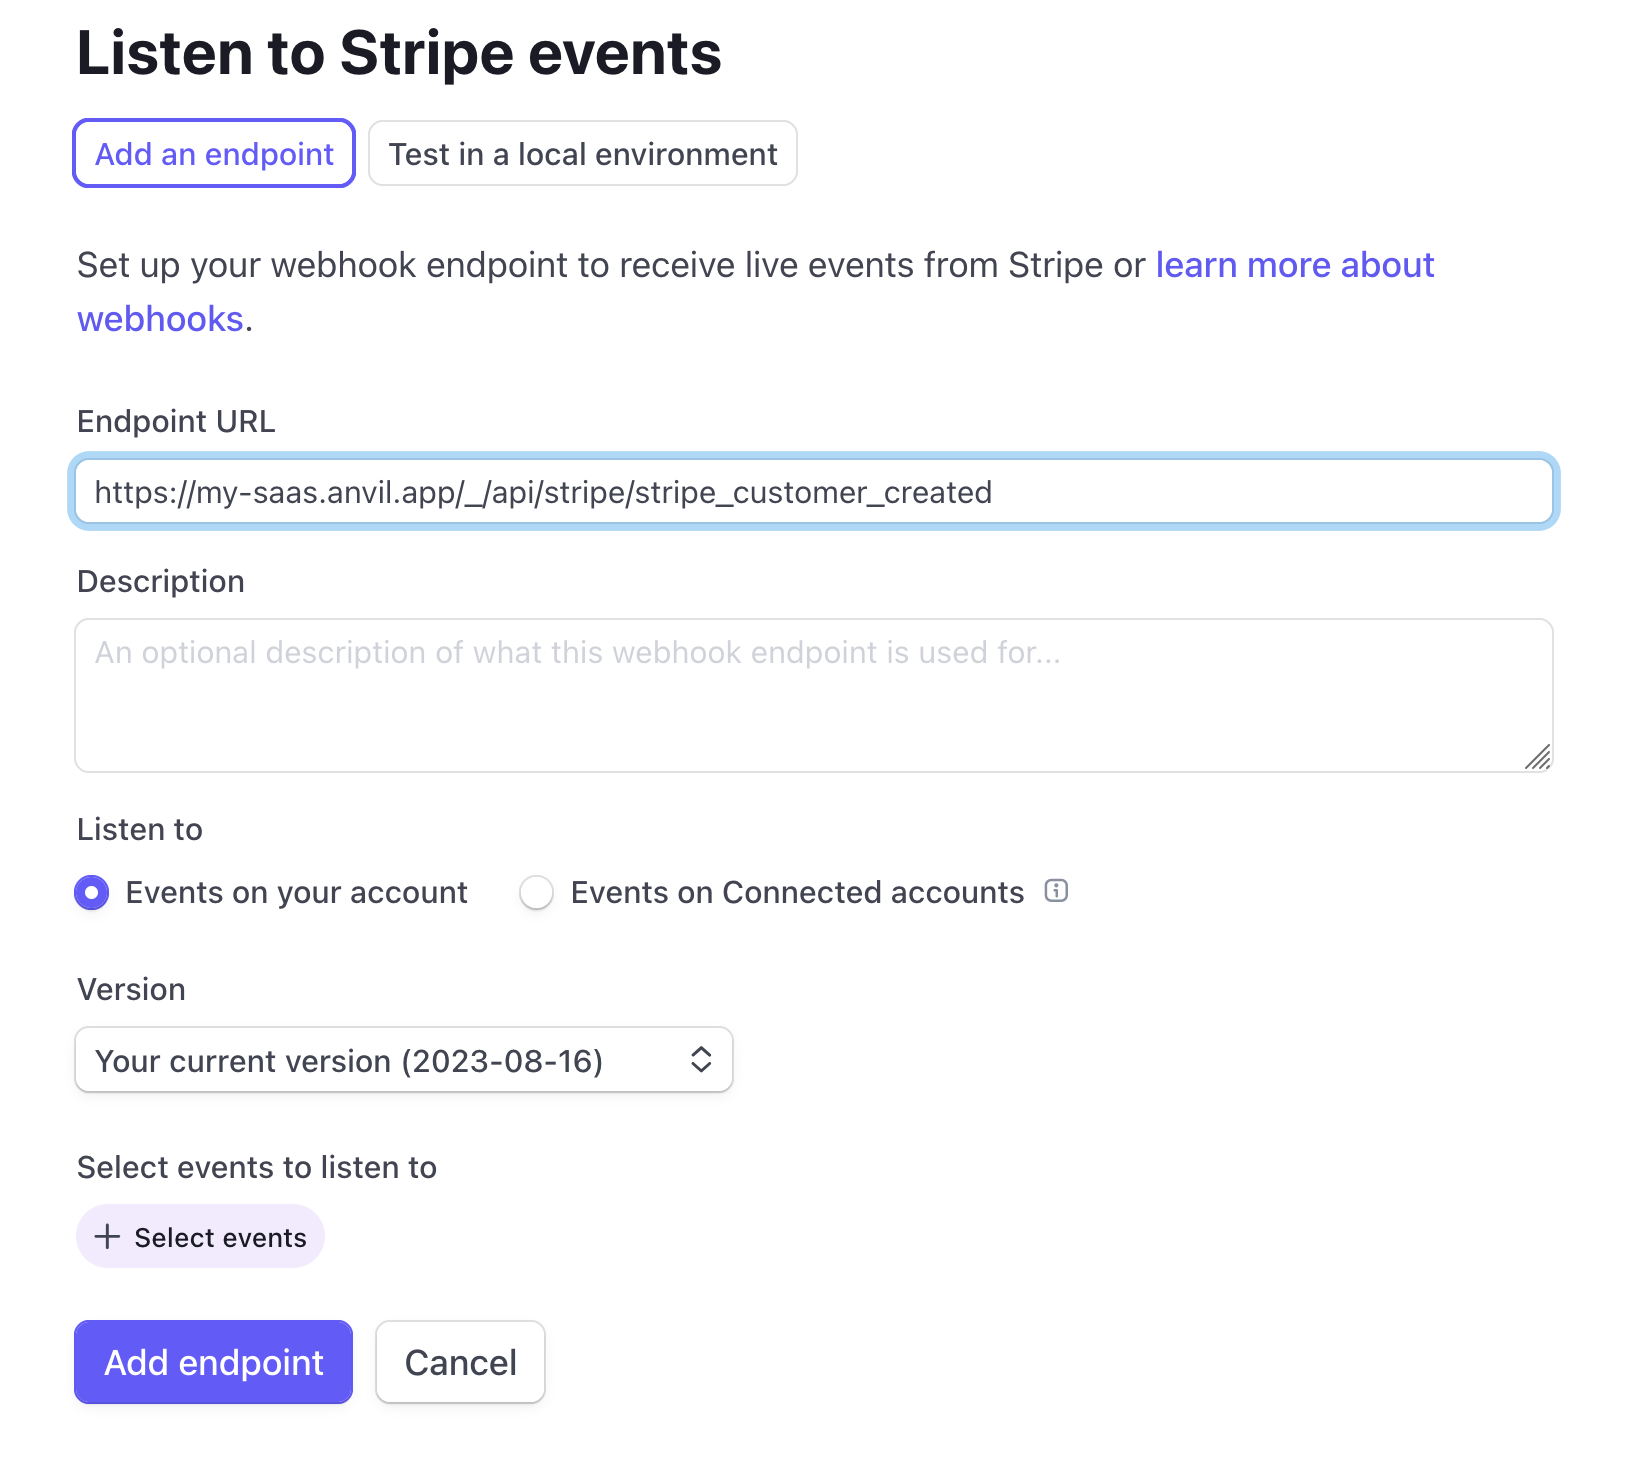
Task: Click the Select events to listen to label
Action: tap(257, 1168)
